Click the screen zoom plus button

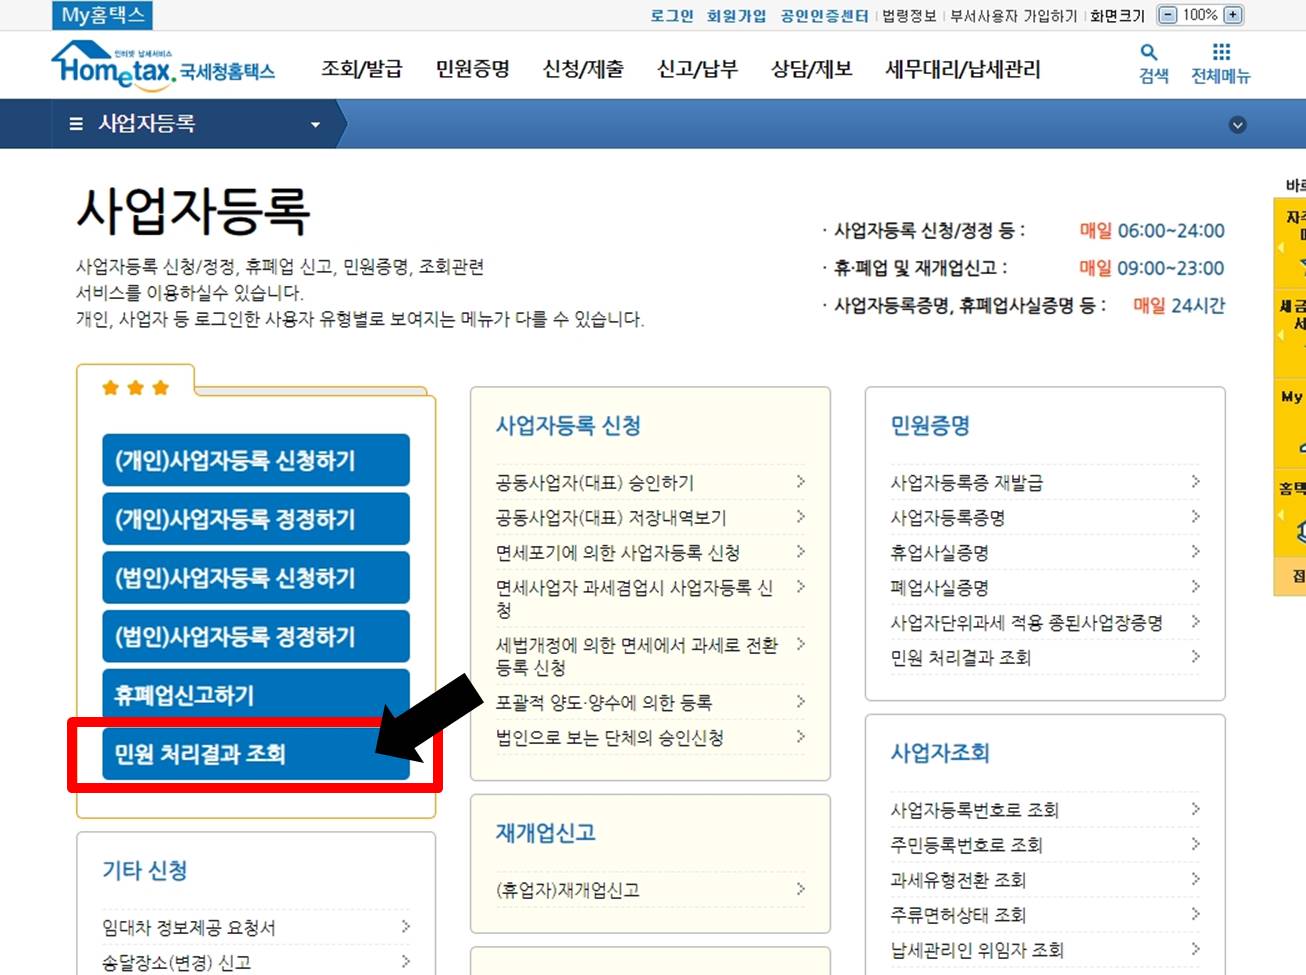pyautogui.click(x=1233, y=15)
